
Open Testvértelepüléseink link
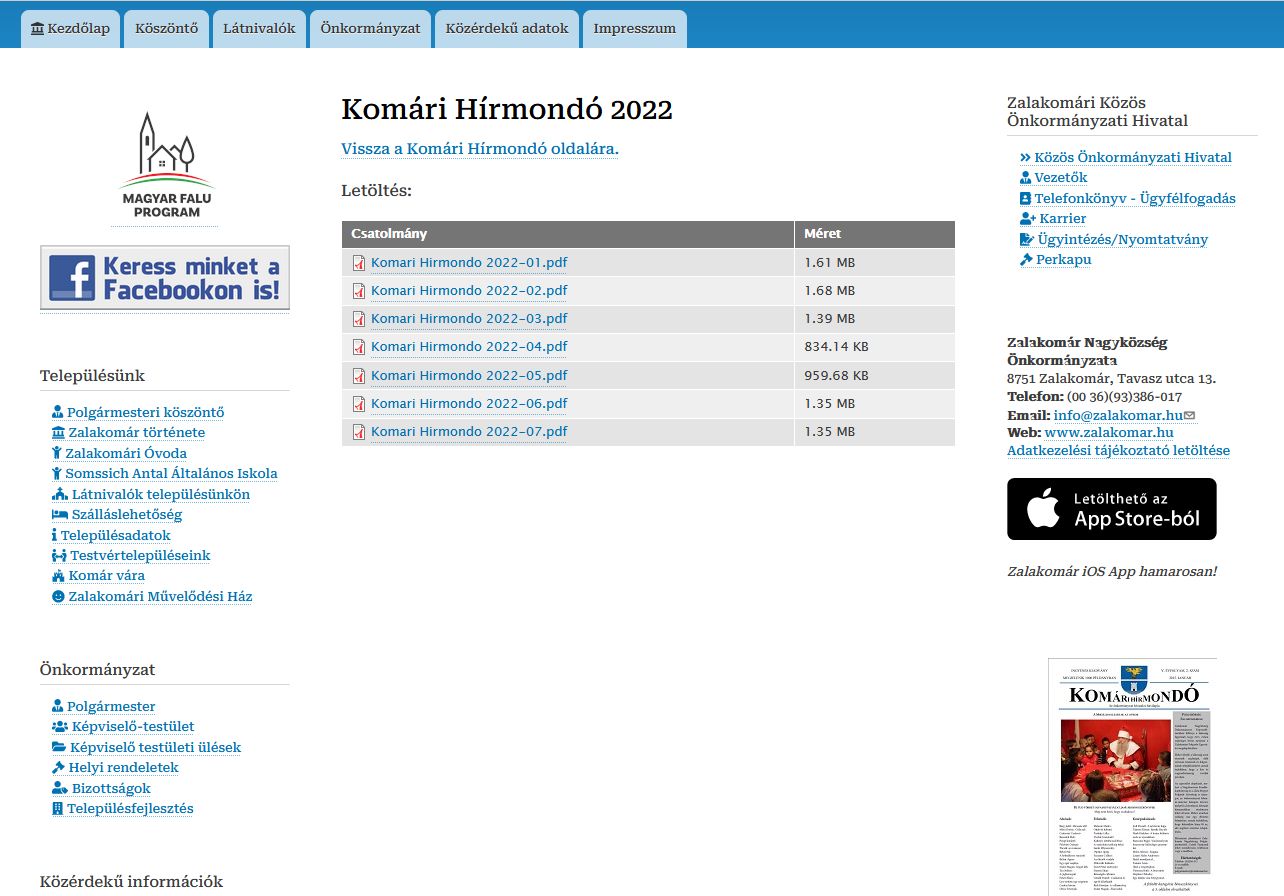coord(140,556)
